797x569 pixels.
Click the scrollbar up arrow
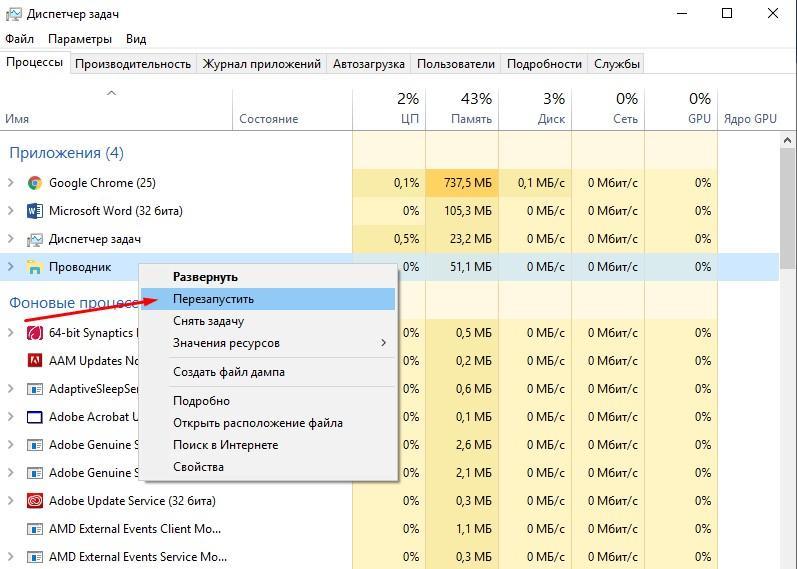tap(788, 140)
